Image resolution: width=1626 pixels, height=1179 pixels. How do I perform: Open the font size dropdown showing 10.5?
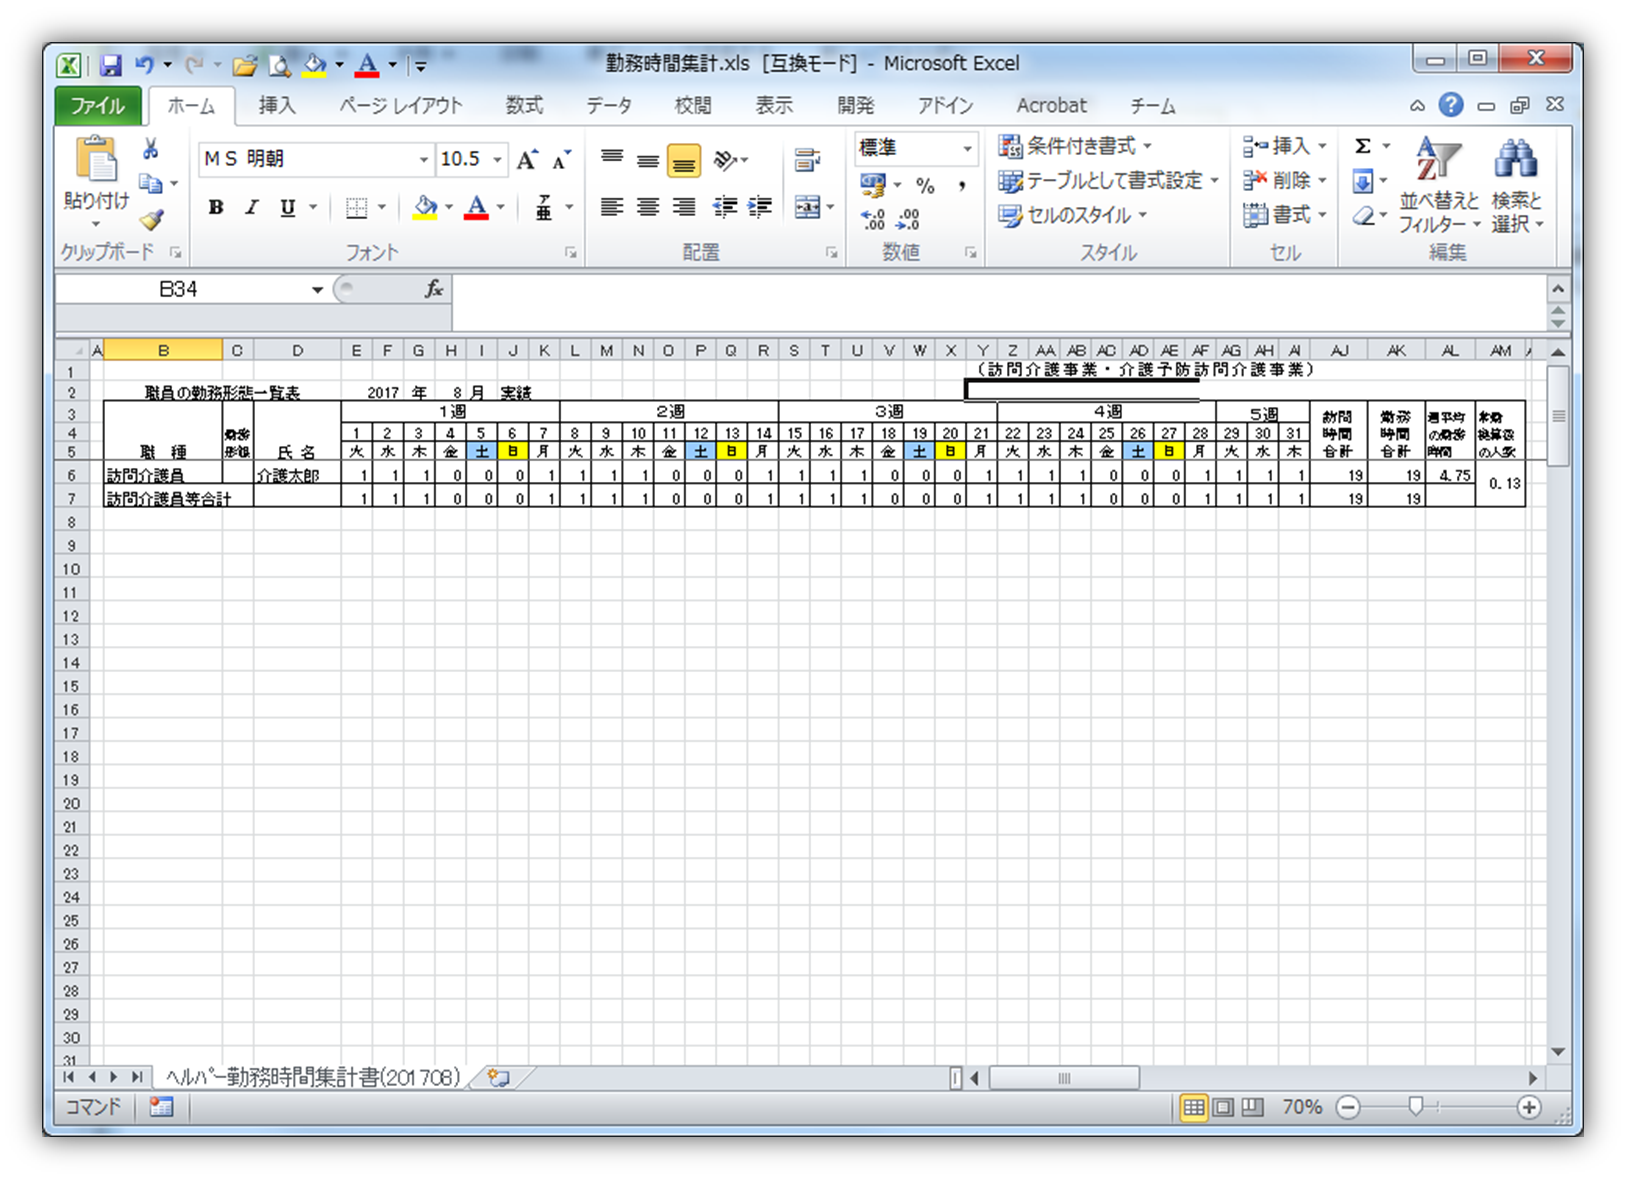point(497,160)
